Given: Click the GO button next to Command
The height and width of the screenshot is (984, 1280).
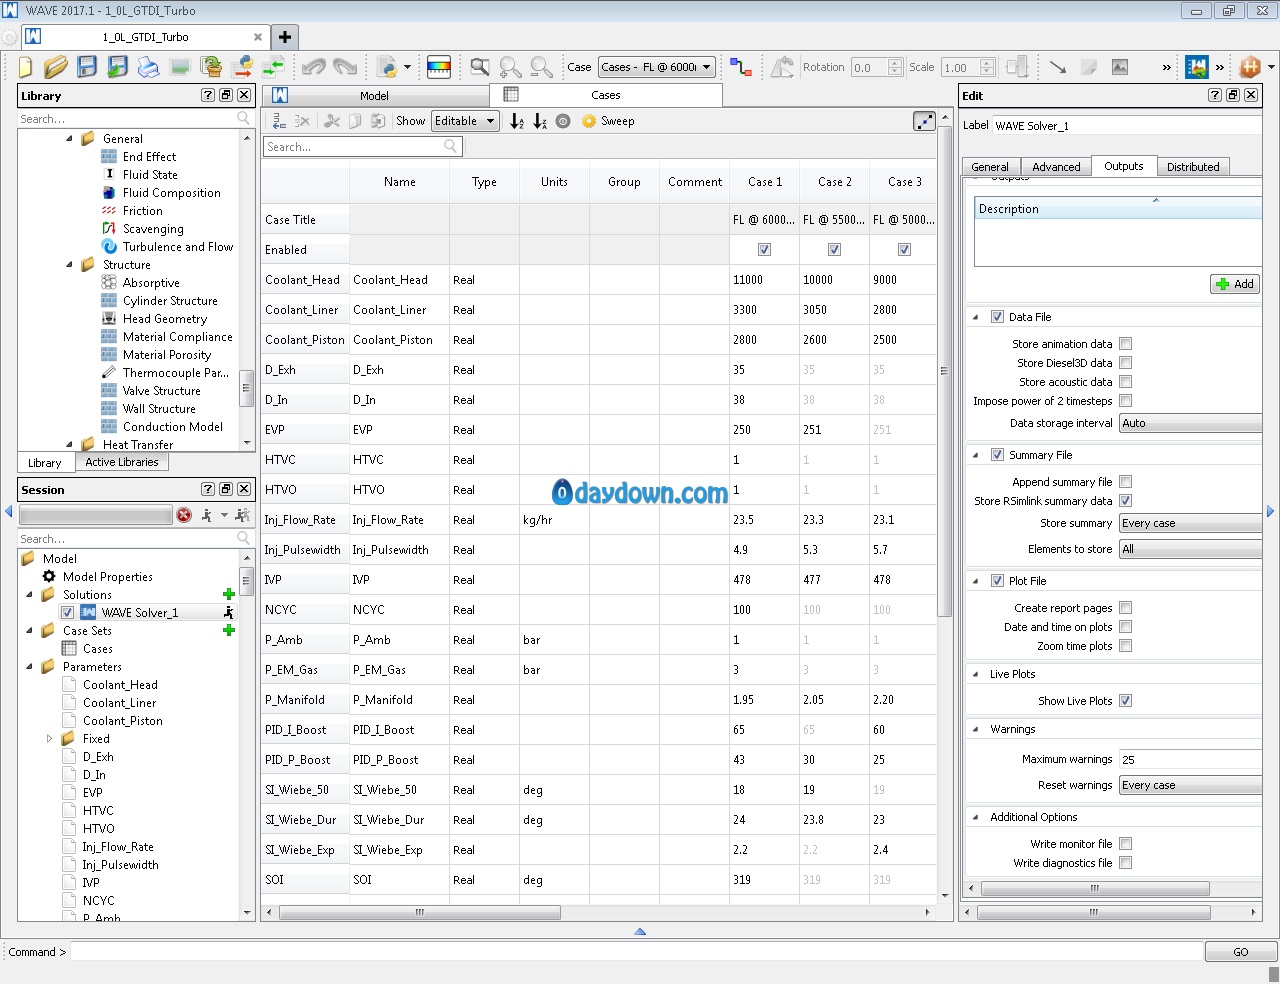Looking at the screenshot, I should (1241, 952).
